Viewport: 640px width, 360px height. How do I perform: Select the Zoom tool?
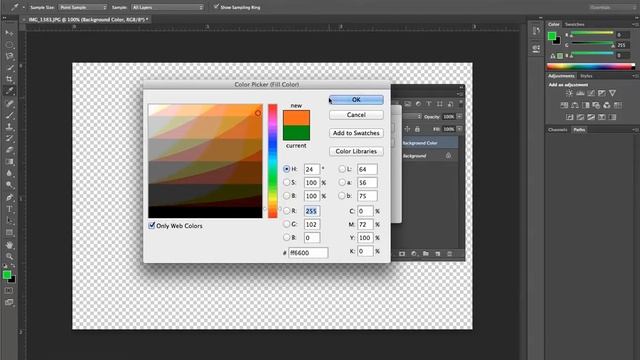(x=9, y=256)
